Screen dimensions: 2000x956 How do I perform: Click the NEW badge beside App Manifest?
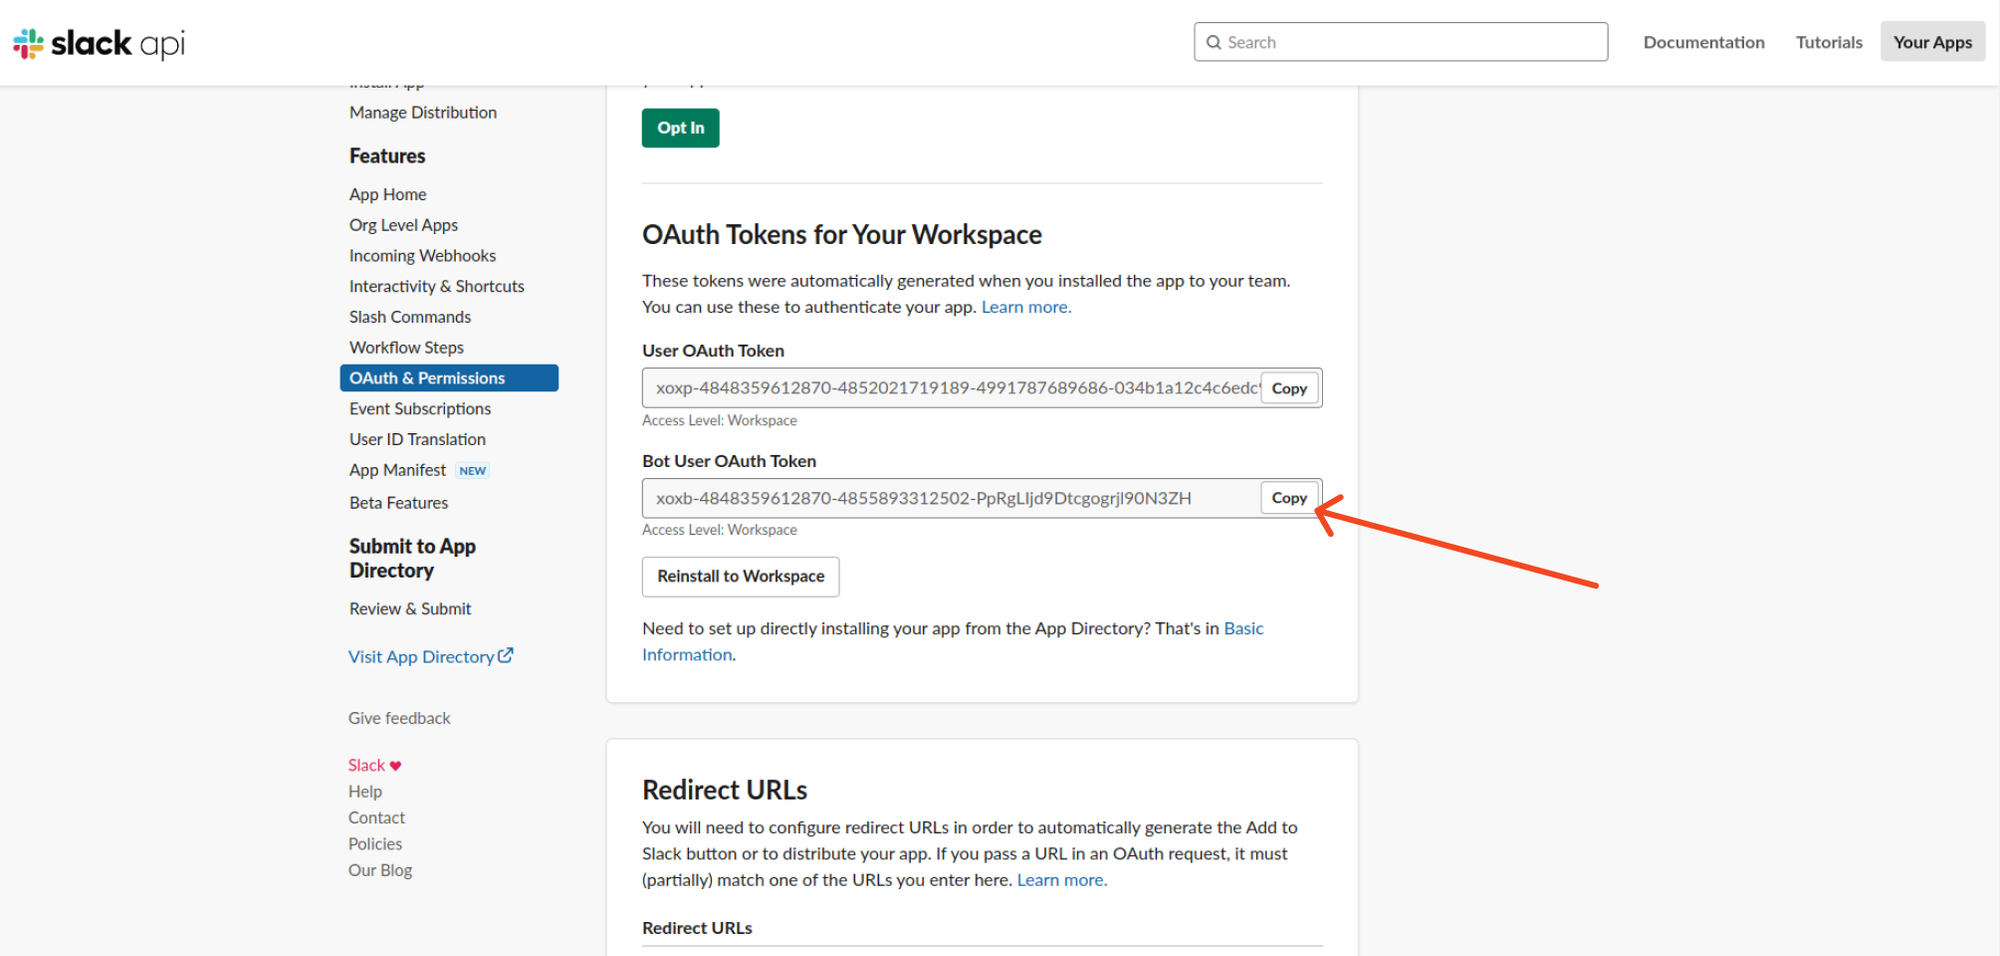point(472,471)
